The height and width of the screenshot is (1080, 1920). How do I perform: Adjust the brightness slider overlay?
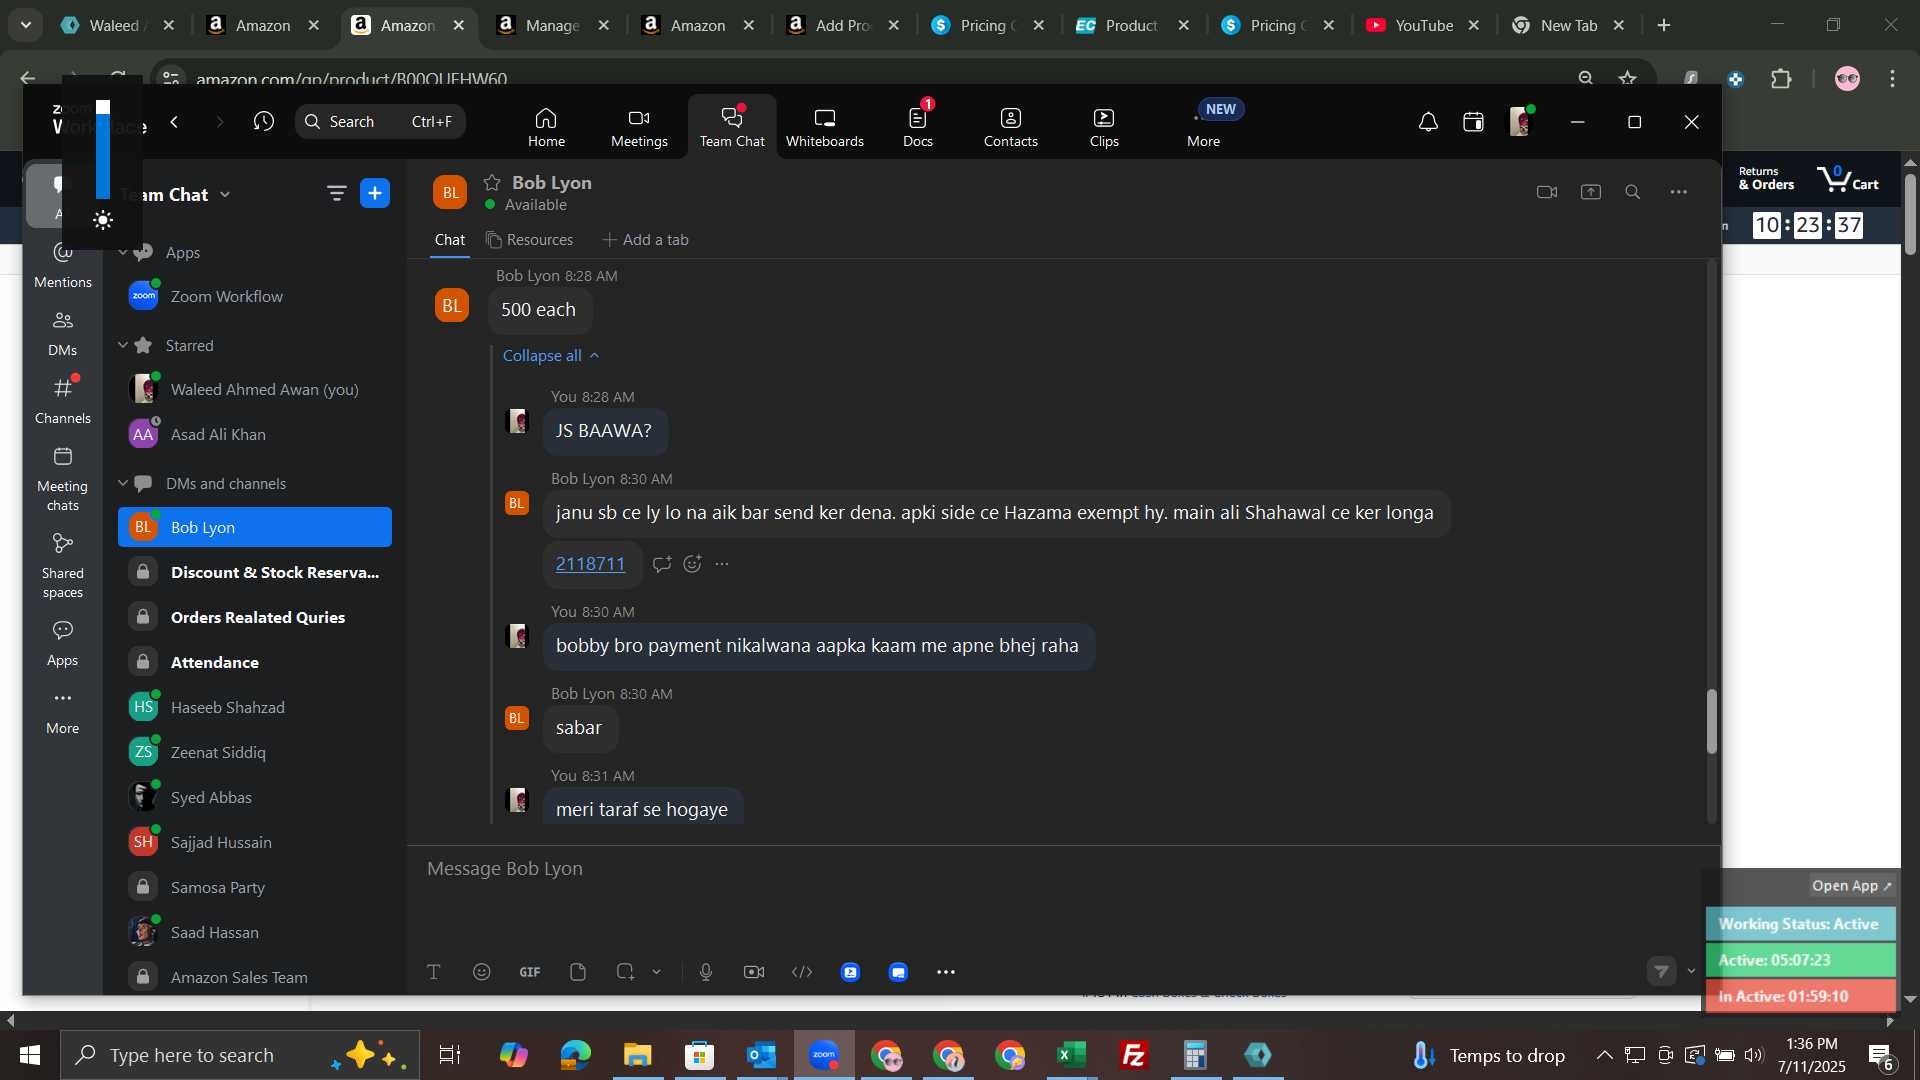[x=103, y=150]
